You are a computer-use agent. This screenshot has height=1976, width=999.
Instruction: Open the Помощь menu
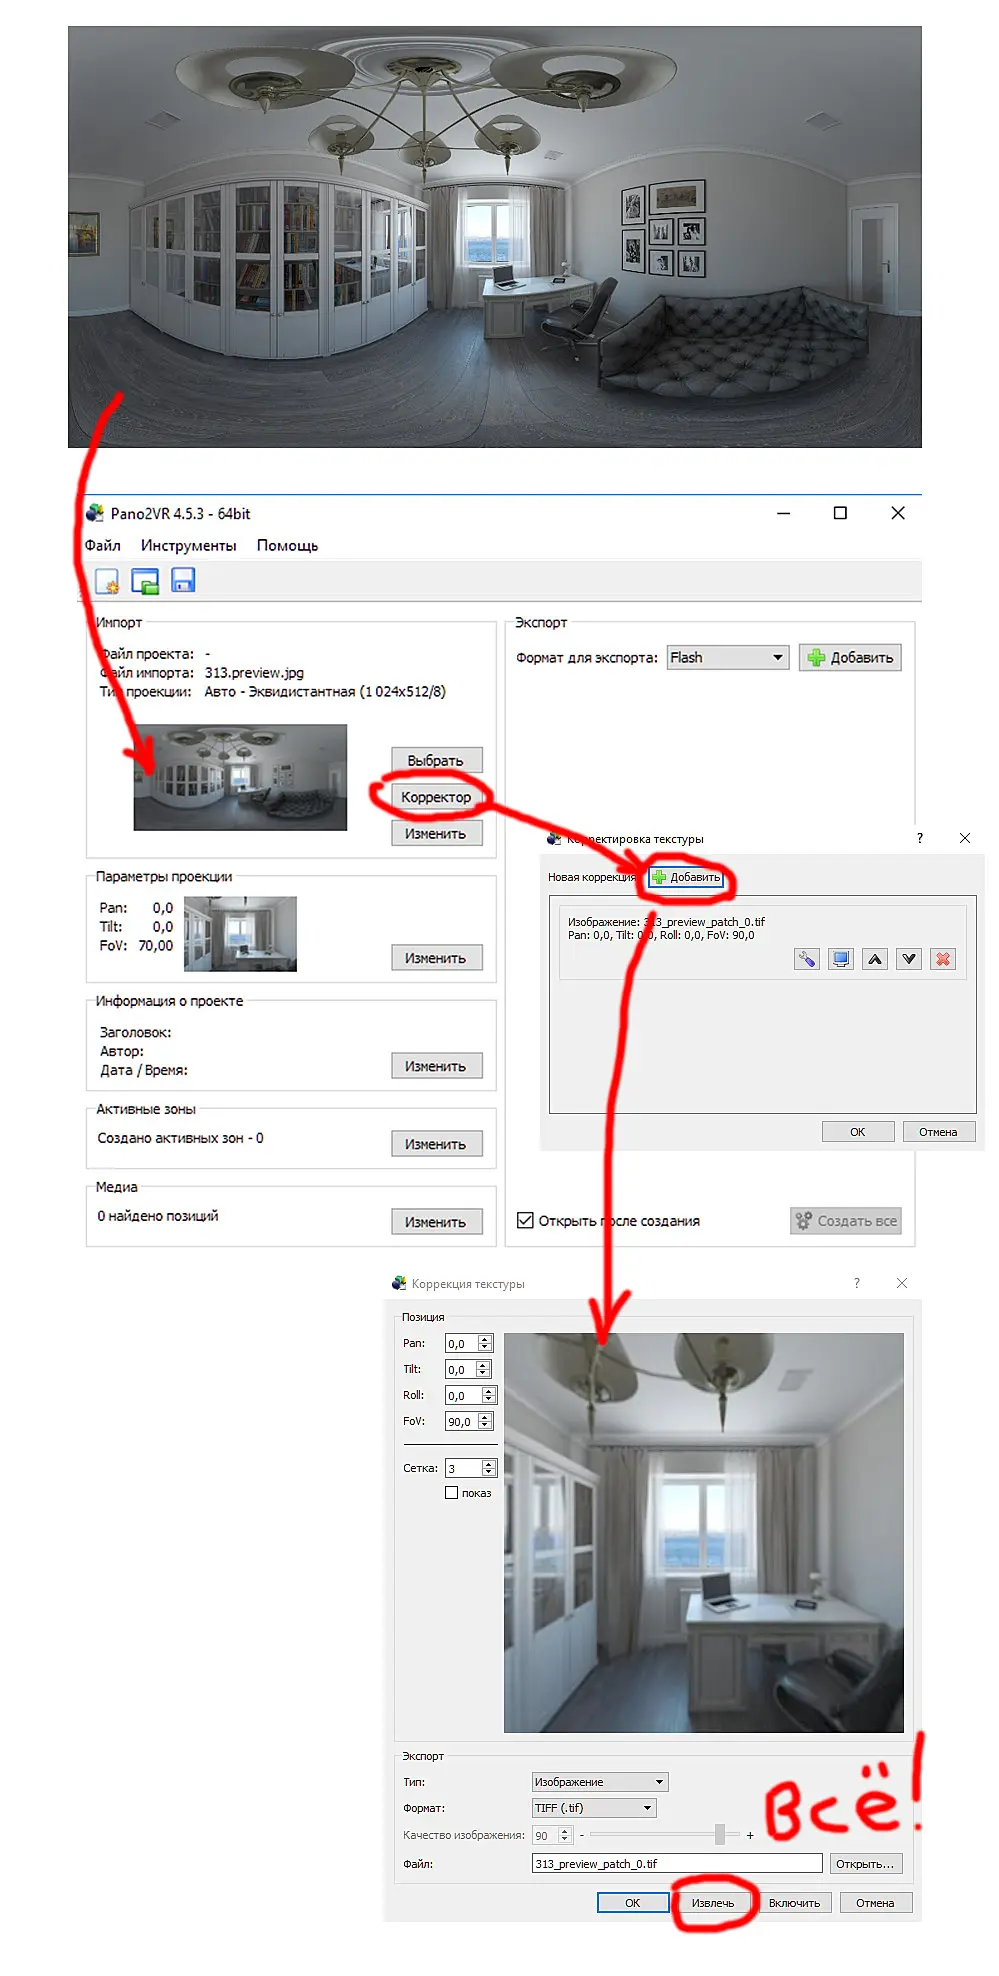(x=287, y=545)
